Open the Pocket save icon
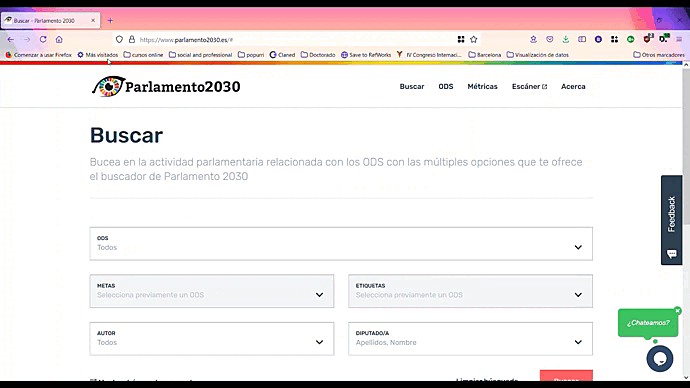 point(550,39)
